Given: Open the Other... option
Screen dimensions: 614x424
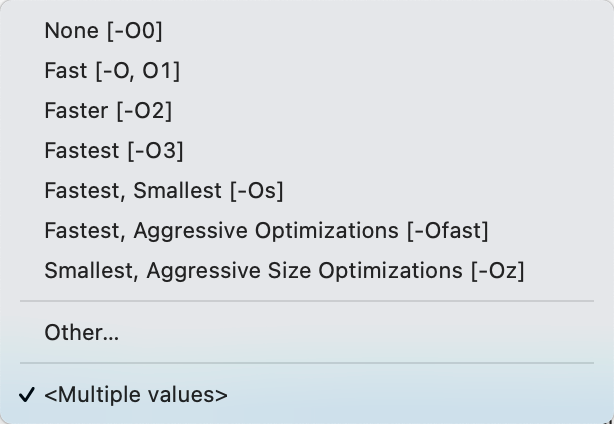Looking at the screenshot, I should pyautogui.click(x=82, y=333).
